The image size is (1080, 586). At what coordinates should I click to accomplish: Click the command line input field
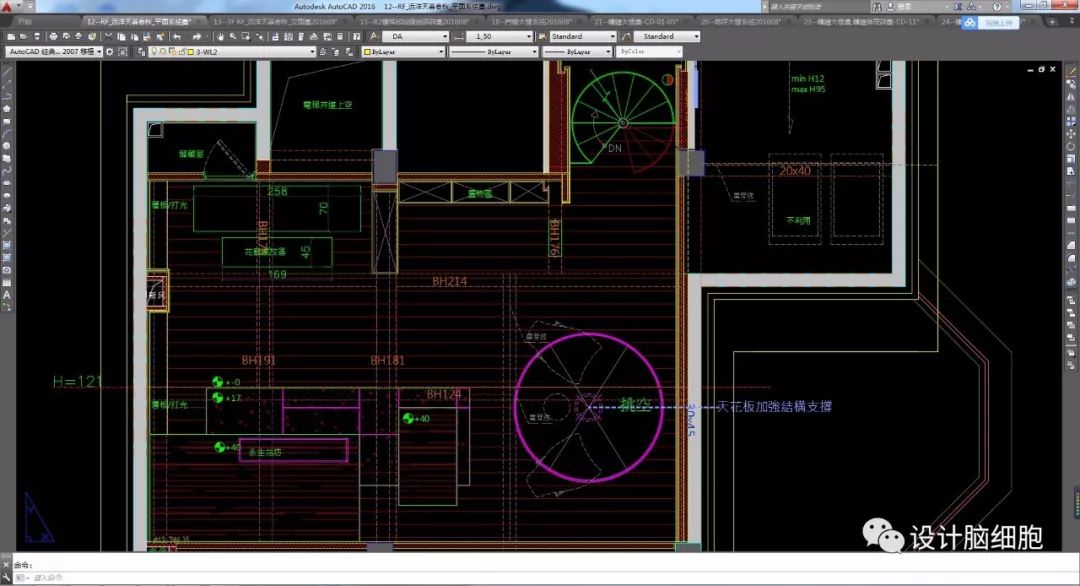point(300,577)
